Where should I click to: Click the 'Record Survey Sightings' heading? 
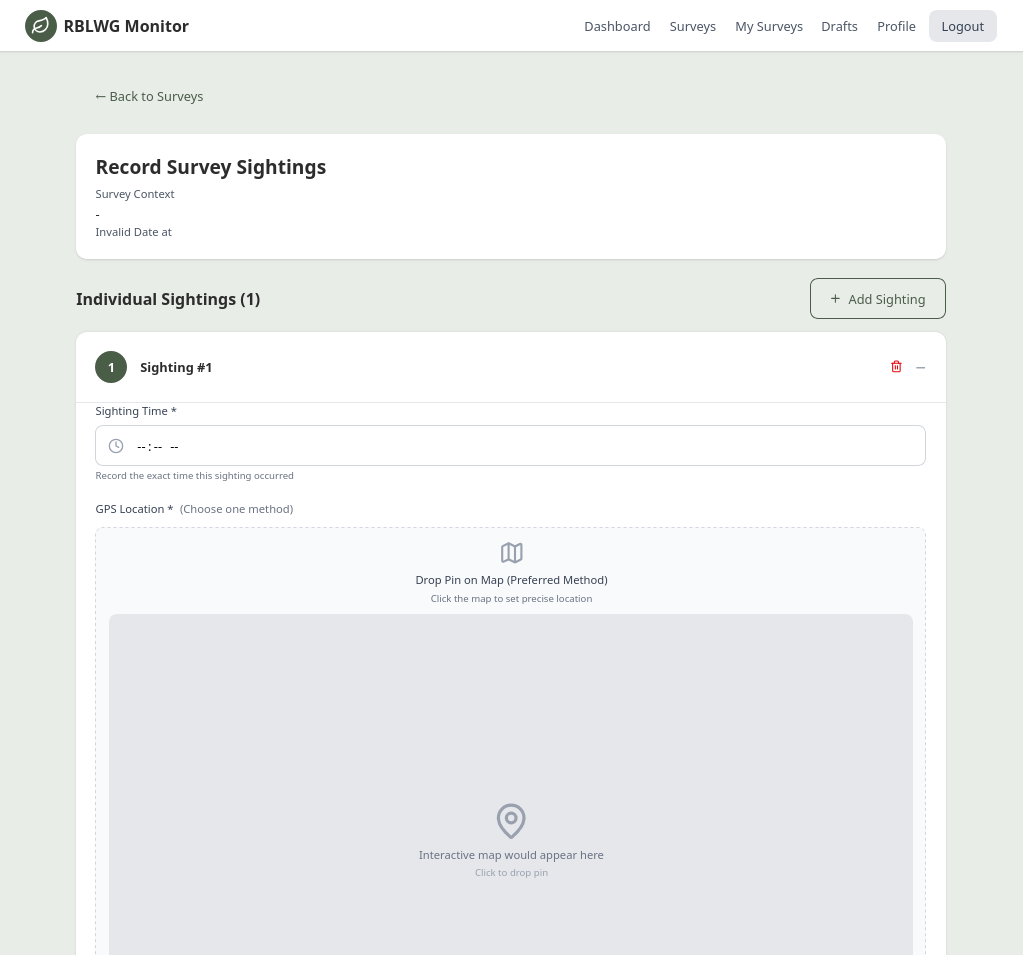pos(211,167)
